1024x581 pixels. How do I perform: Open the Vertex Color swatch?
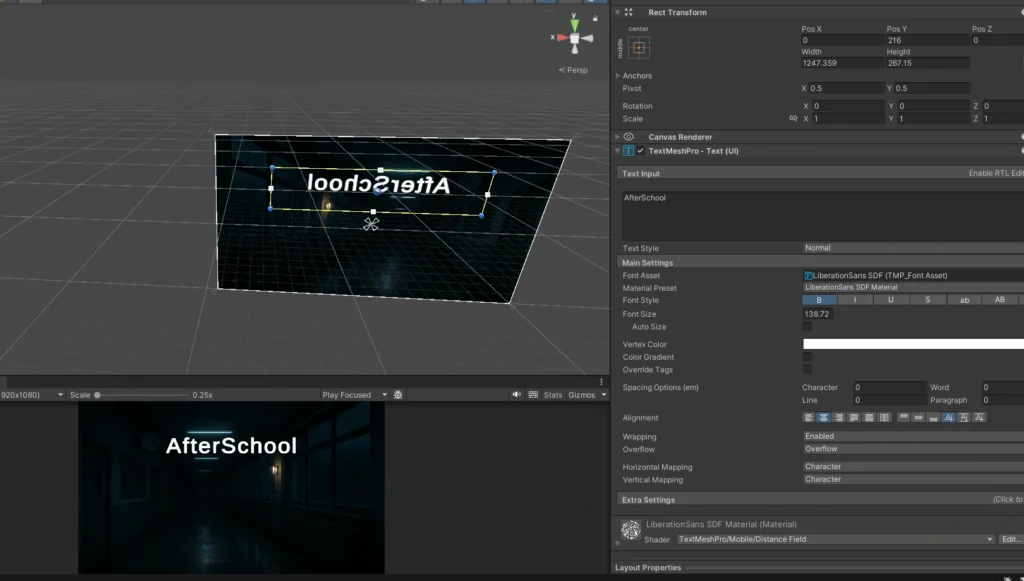click(x=912, y=344)
